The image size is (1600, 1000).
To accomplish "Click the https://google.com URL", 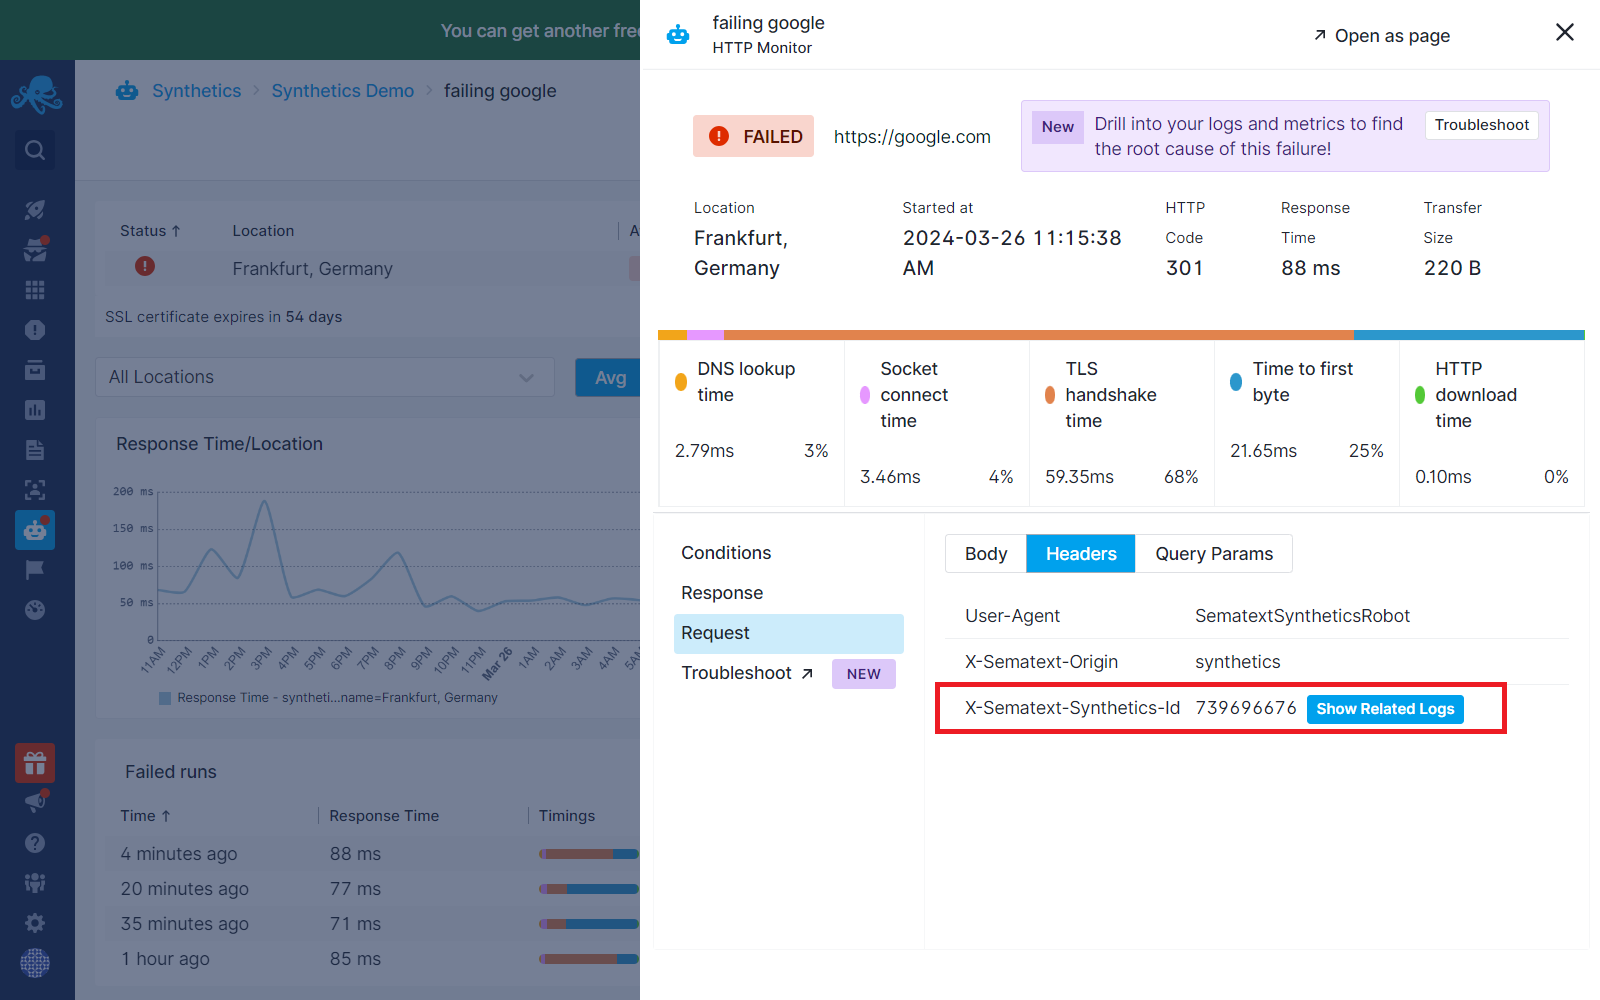I will click(x=912, y=137).
